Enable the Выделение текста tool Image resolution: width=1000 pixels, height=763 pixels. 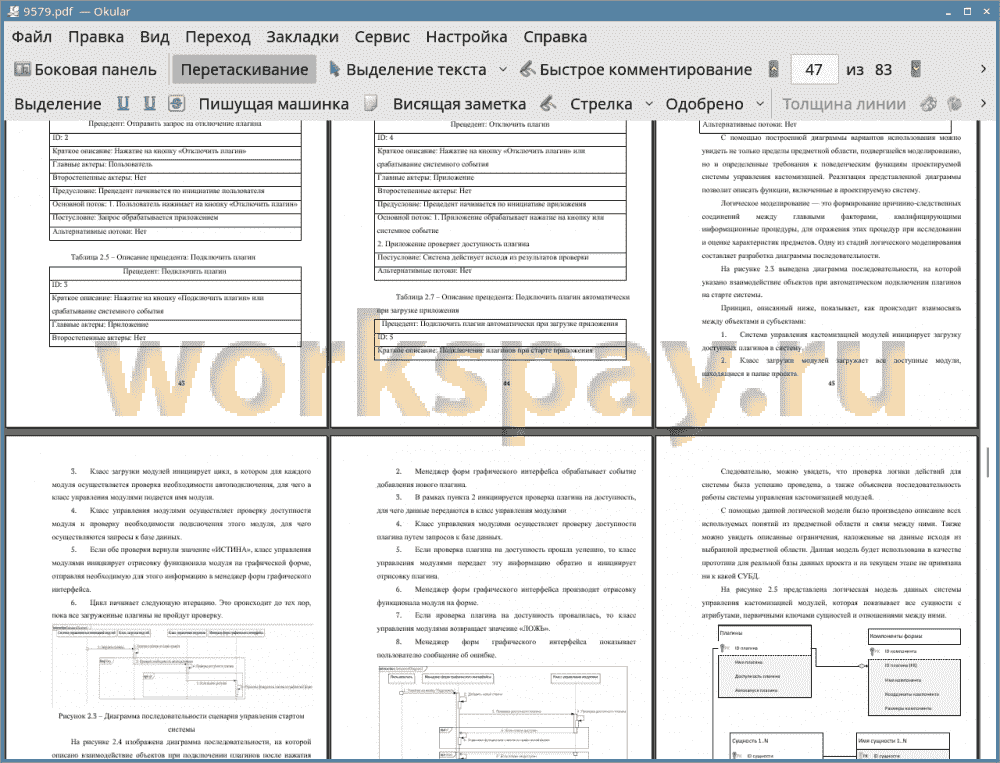[x=408, y=69]
